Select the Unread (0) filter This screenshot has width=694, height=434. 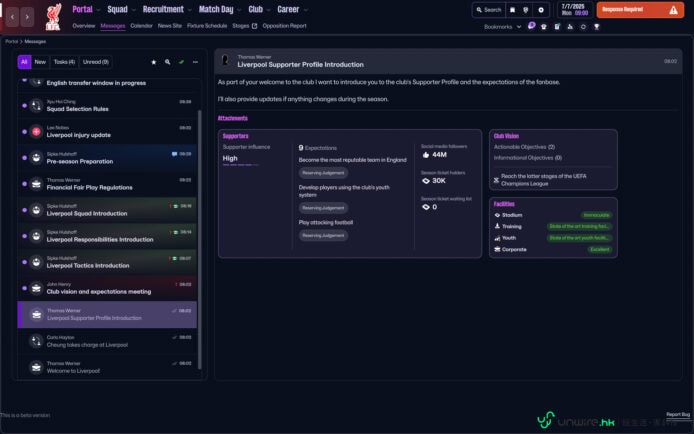tap(96, 62)
